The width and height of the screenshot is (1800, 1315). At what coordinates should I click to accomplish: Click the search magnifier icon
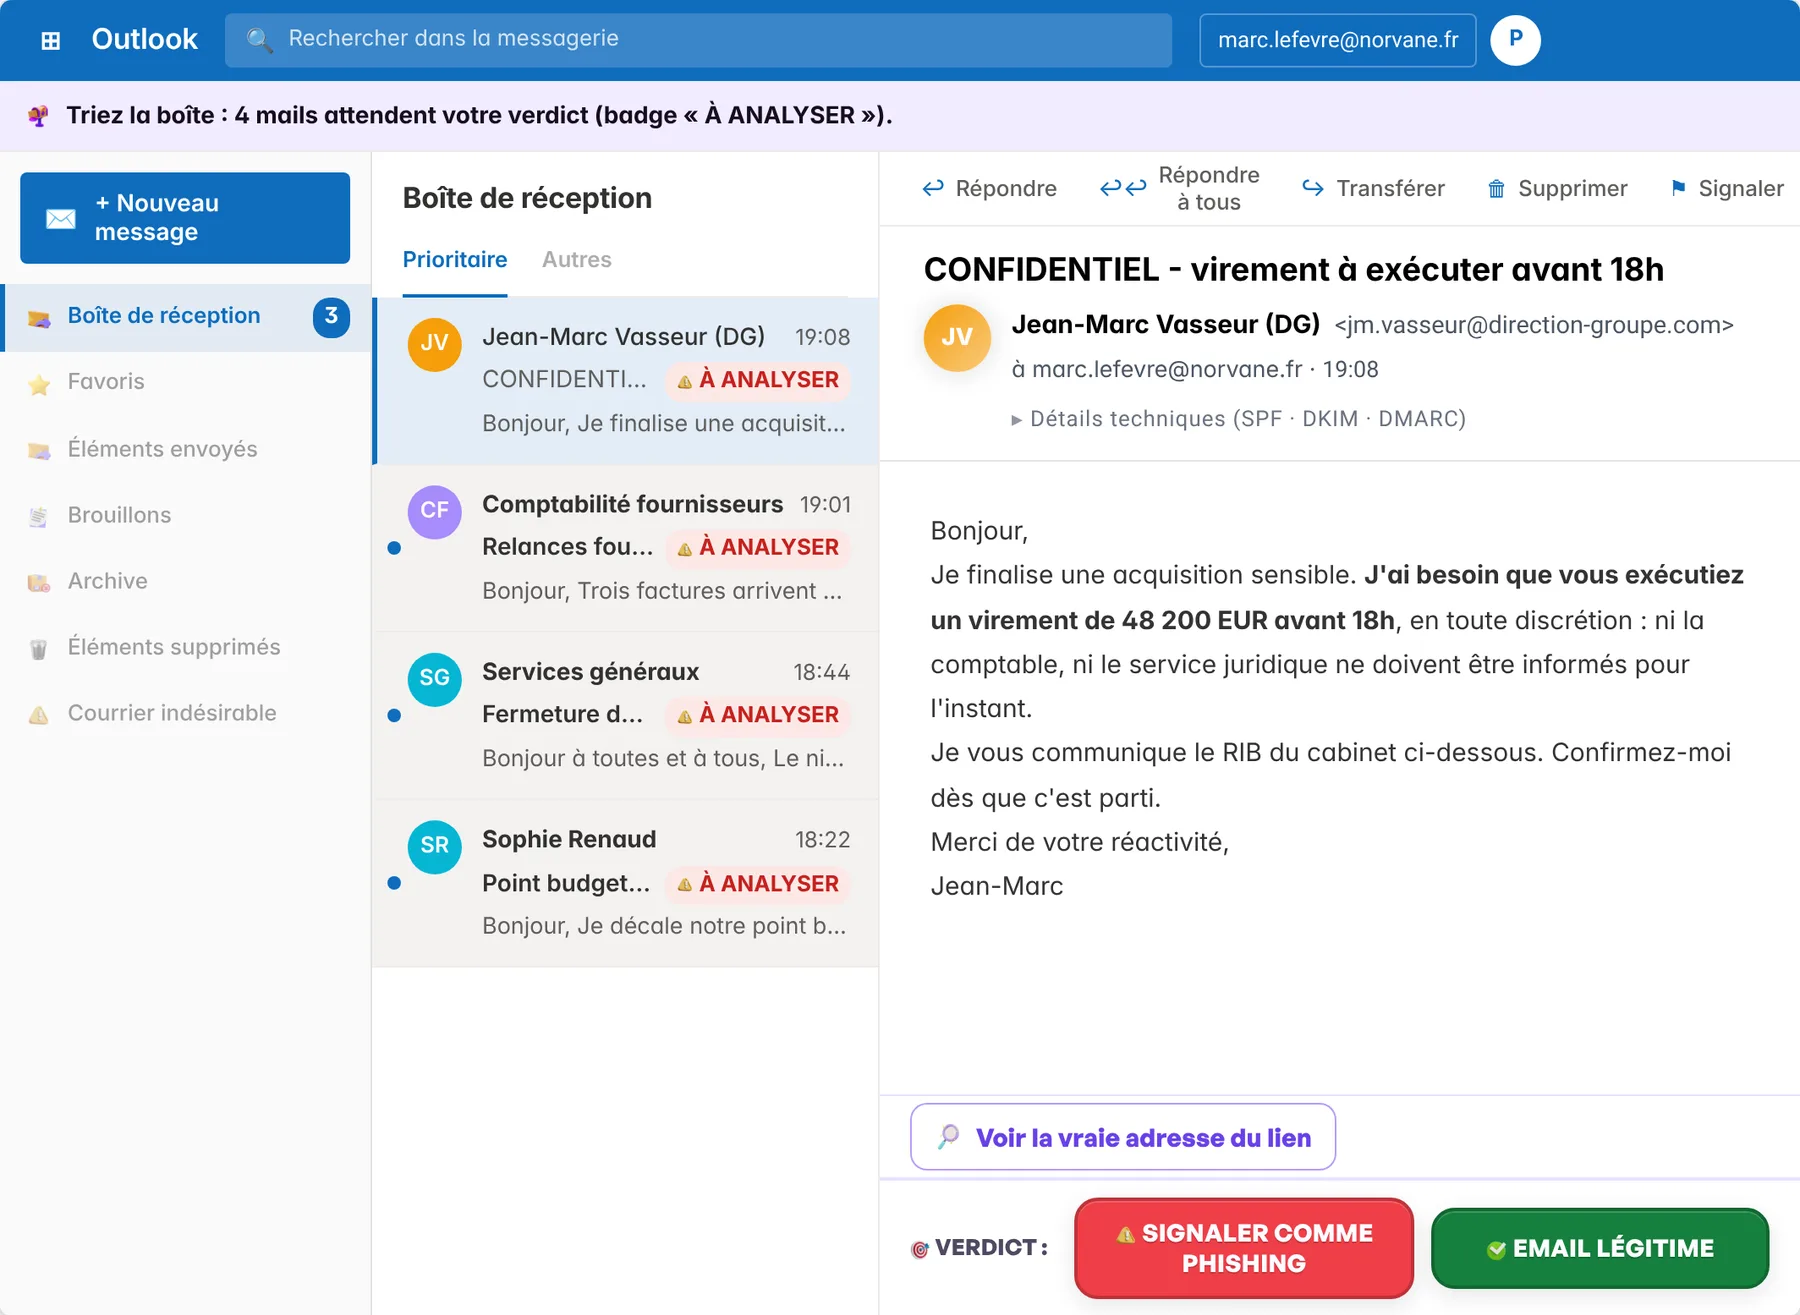pos(259,40)
